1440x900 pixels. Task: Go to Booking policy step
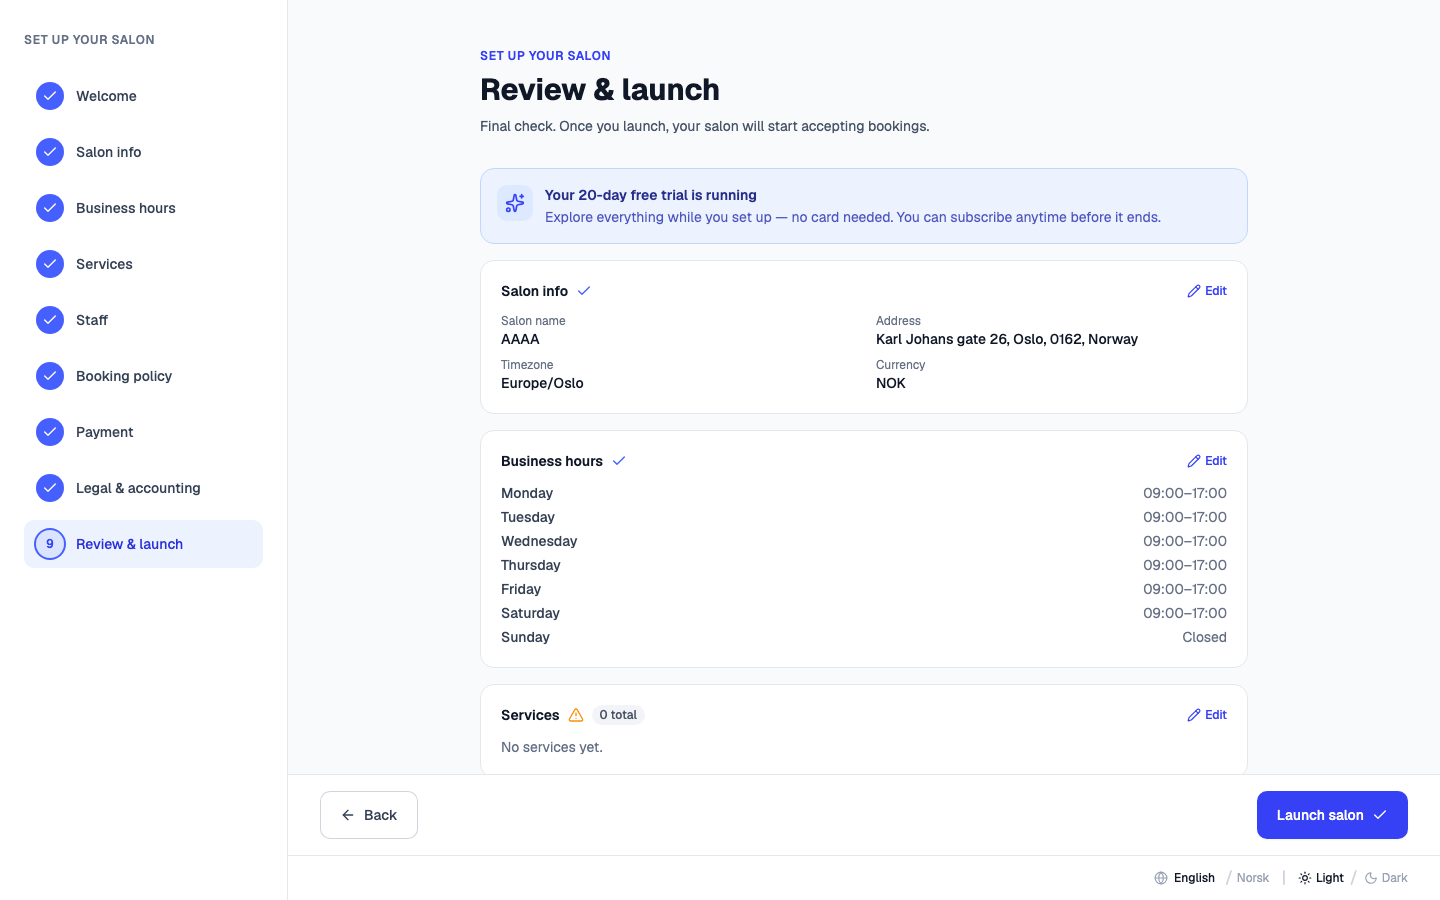[x=143, y=376]
